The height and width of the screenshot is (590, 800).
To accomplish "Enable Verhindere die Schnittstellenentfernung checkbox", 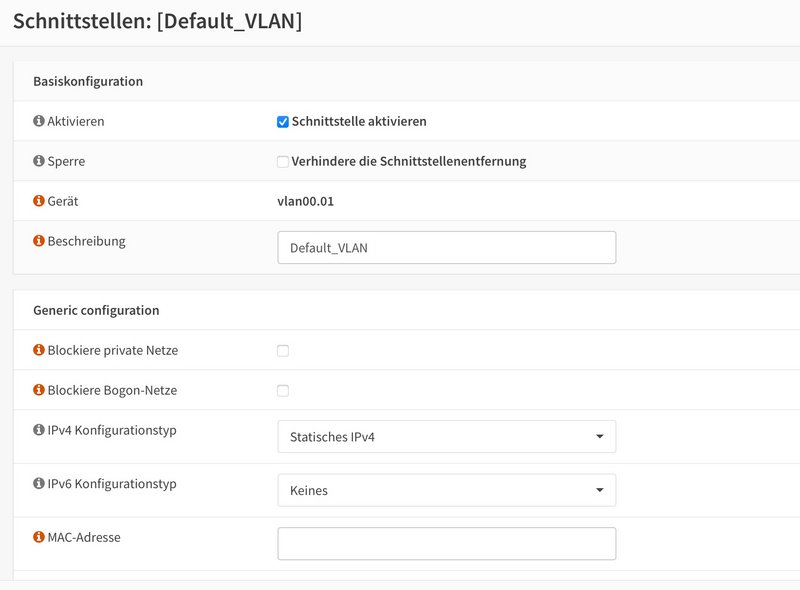I will coord(283,162).
